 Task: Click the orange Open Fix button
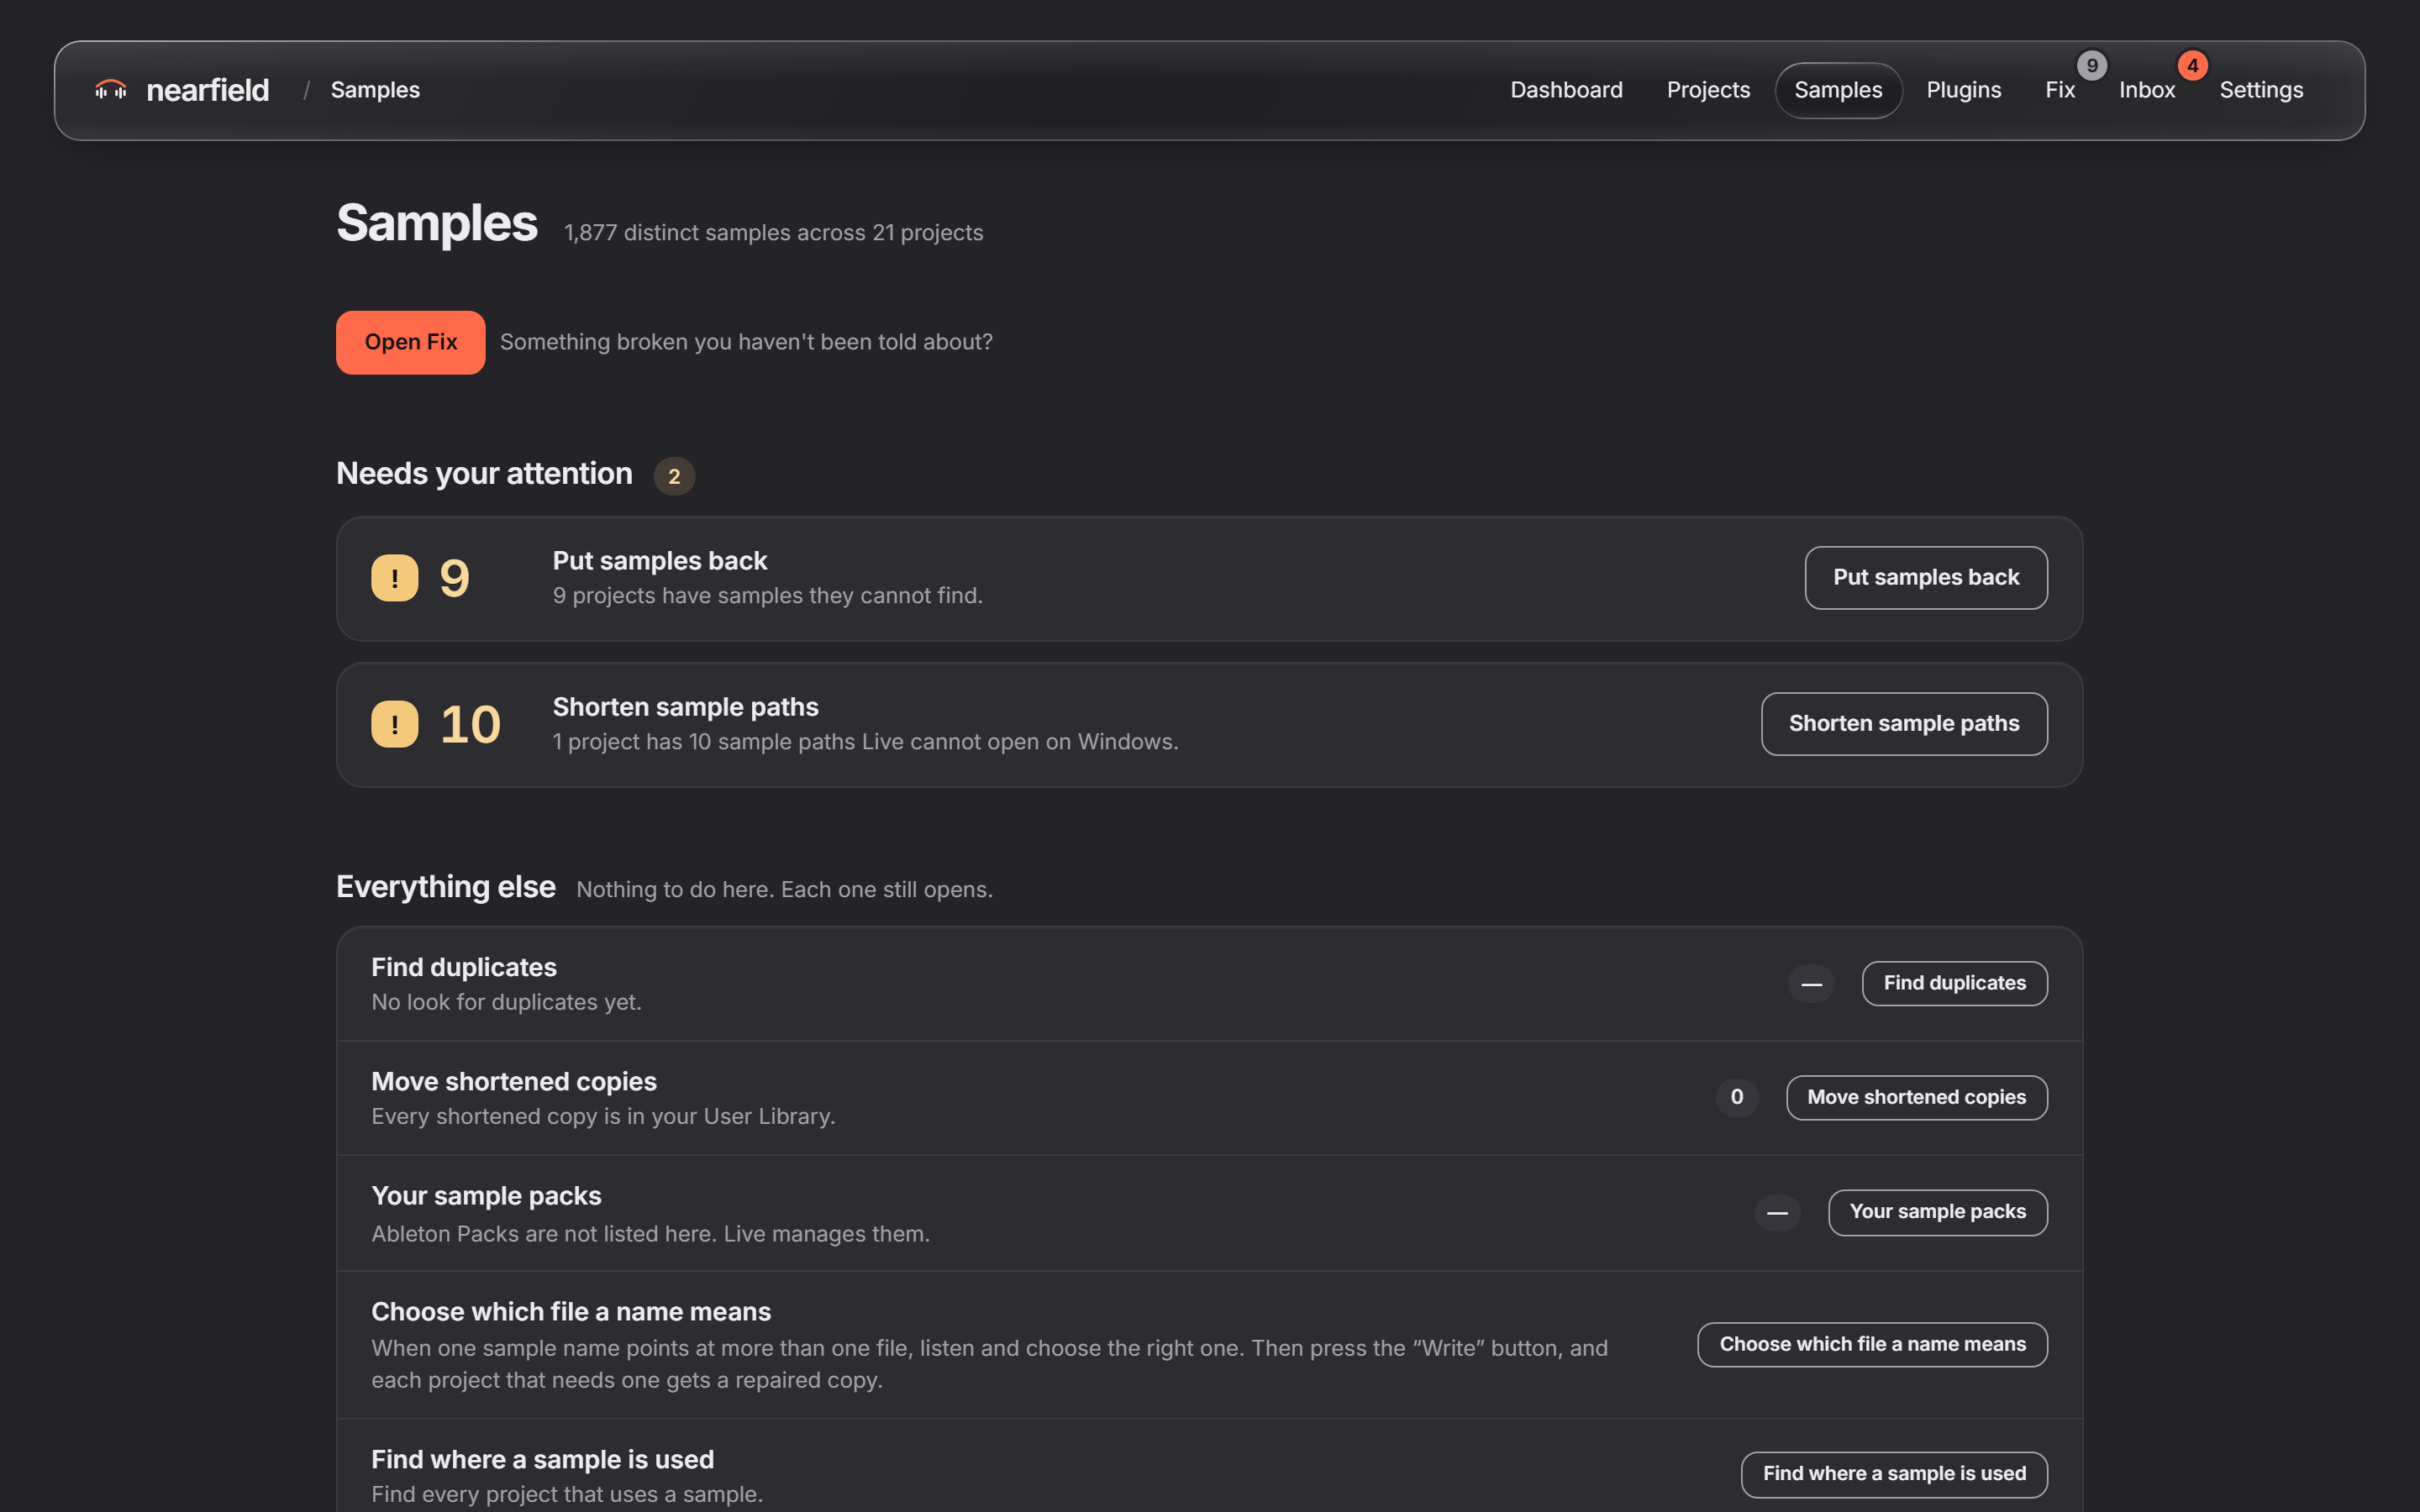(x=410, y=342)
